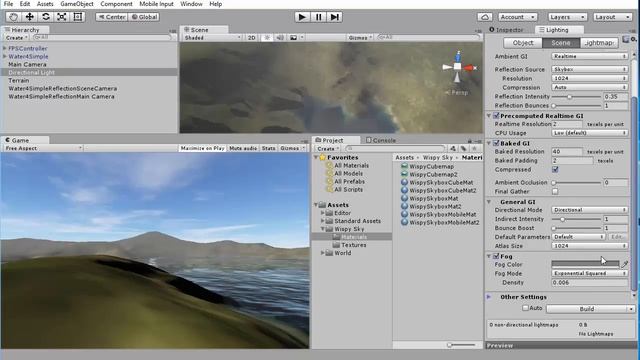Select Terrain in the Hierarchy
The height and width of the screenshot is (360, 640).
19,80
